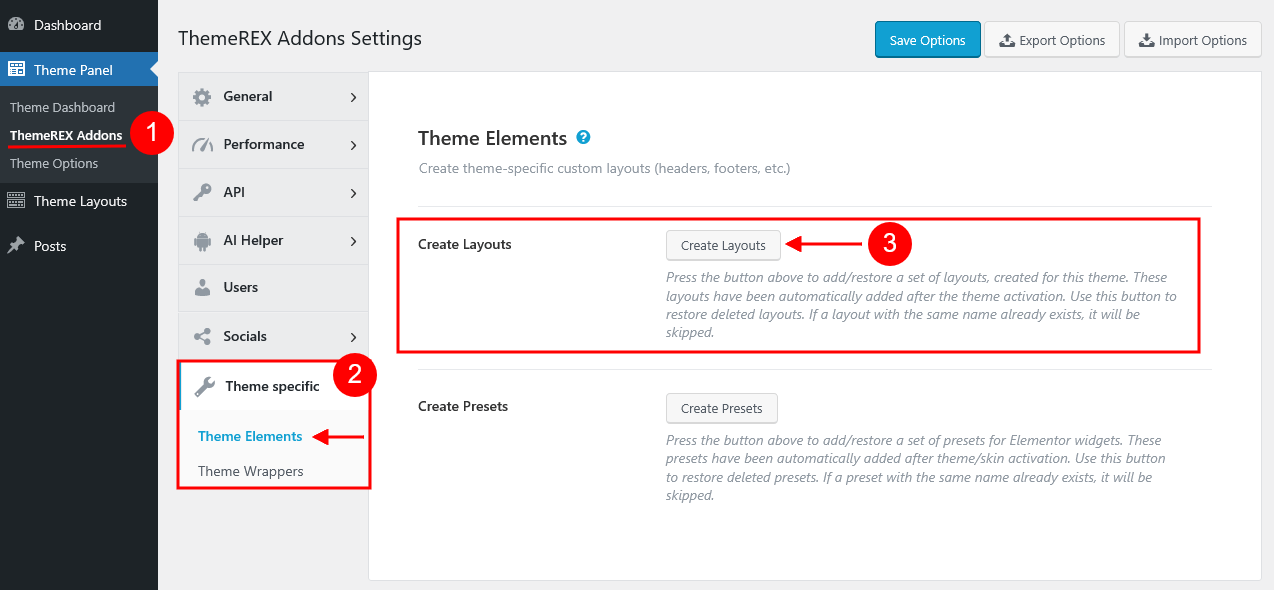The height and width of the screenshot is (590, 1274).
Task: Click the Export Options button
Action: point(1050,41)
